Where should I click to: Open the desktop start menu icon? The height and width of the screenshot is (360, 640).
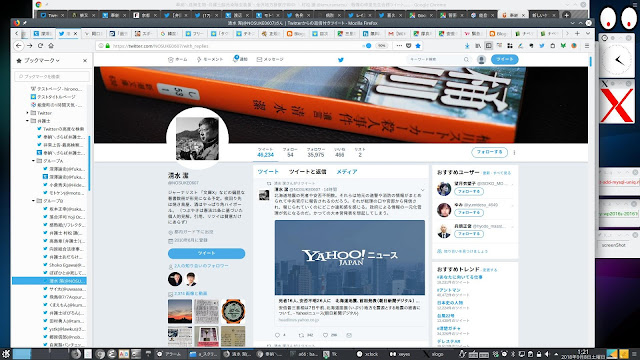(6, 354)
